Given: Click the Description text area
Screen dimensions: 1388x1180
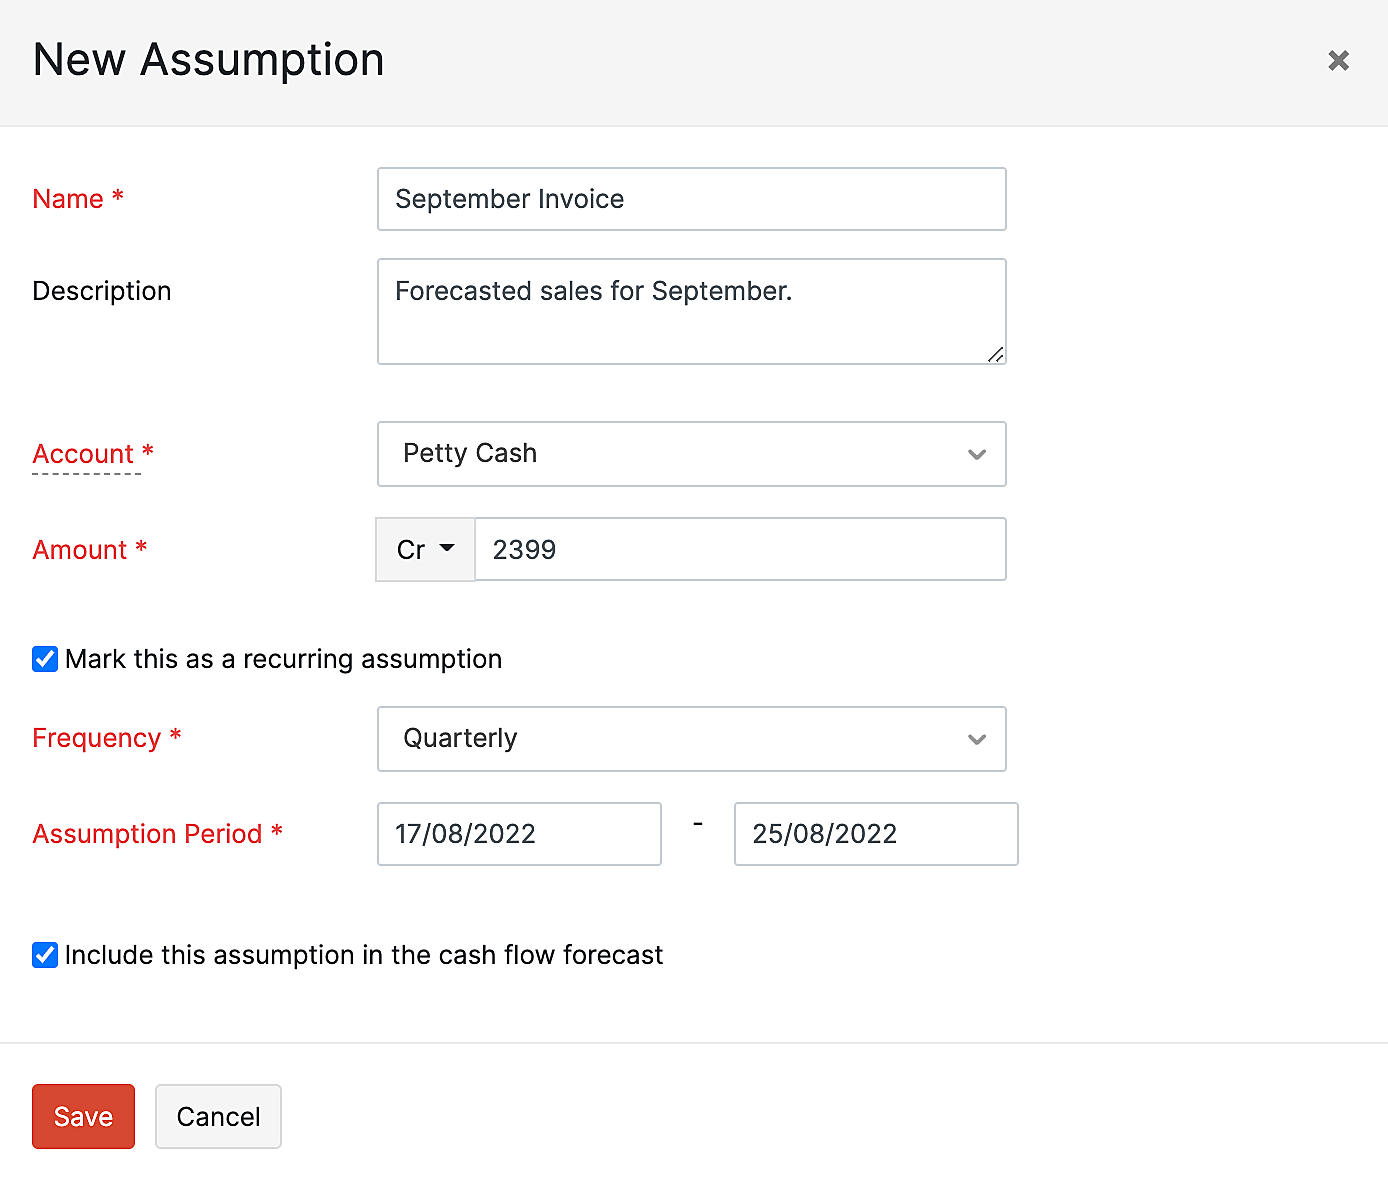Looking at the screenshot, I should pyautogui.click(x=691, y=311).
